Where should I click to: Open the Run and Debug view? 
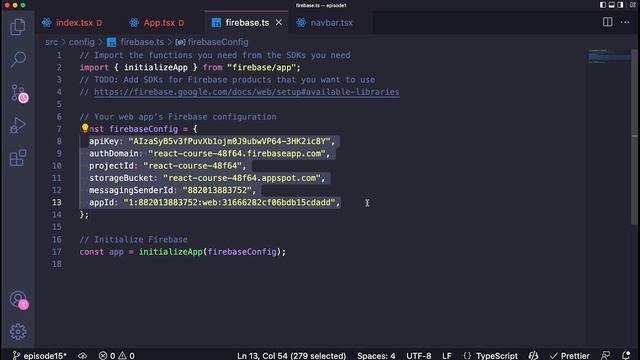pos(18,125)
